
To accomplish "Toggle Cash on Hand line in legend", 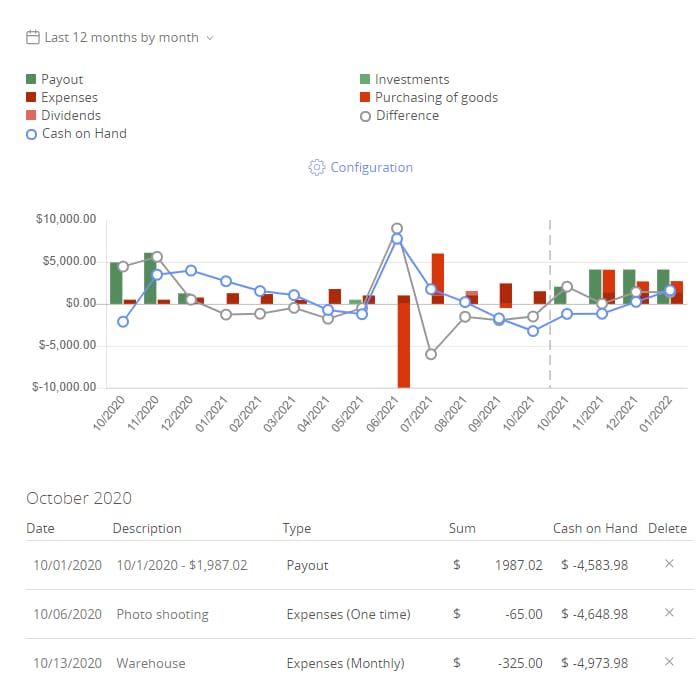I will click(83, 134).
